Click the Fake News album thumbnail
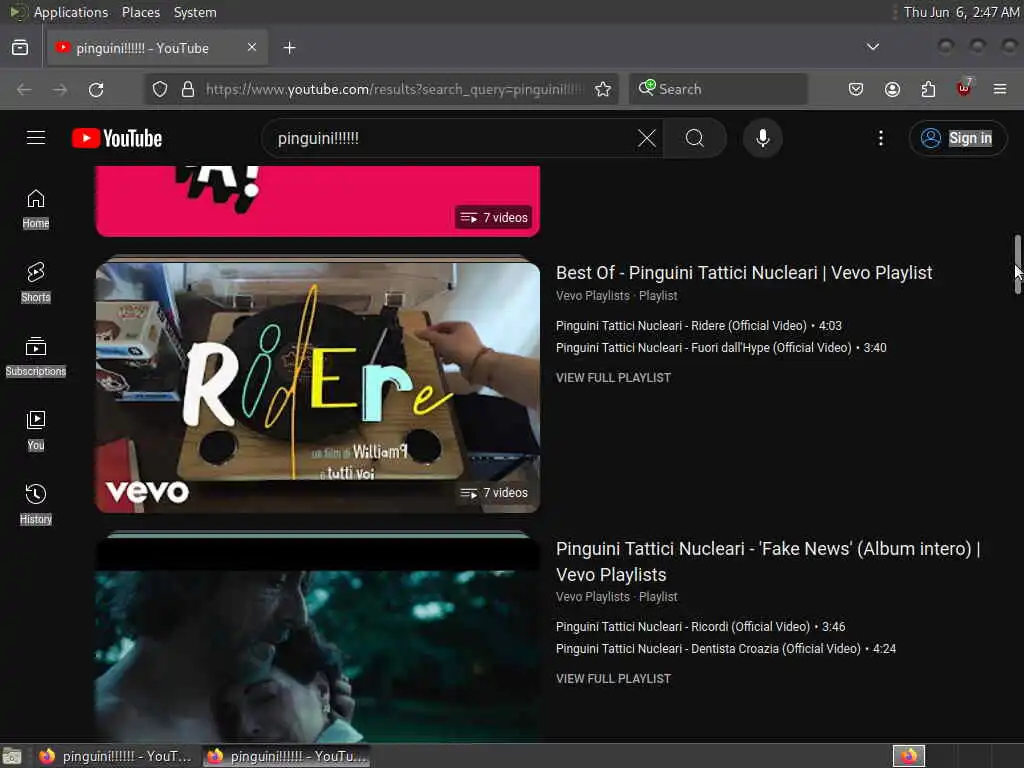Screen dimensions: 1024x768 pos(318,640)
